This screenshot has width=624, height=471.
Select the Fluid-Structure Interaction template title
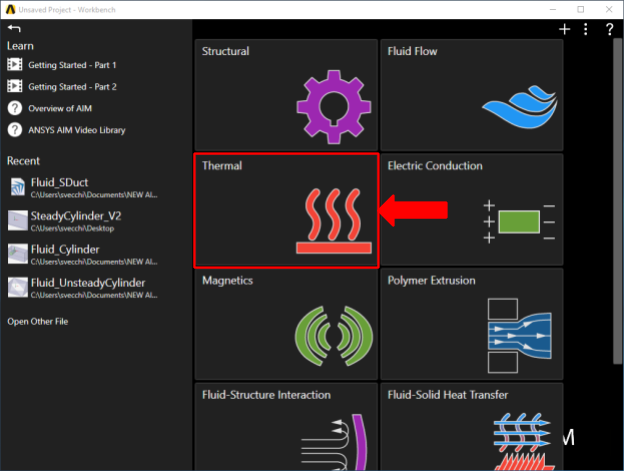(266, 395)
